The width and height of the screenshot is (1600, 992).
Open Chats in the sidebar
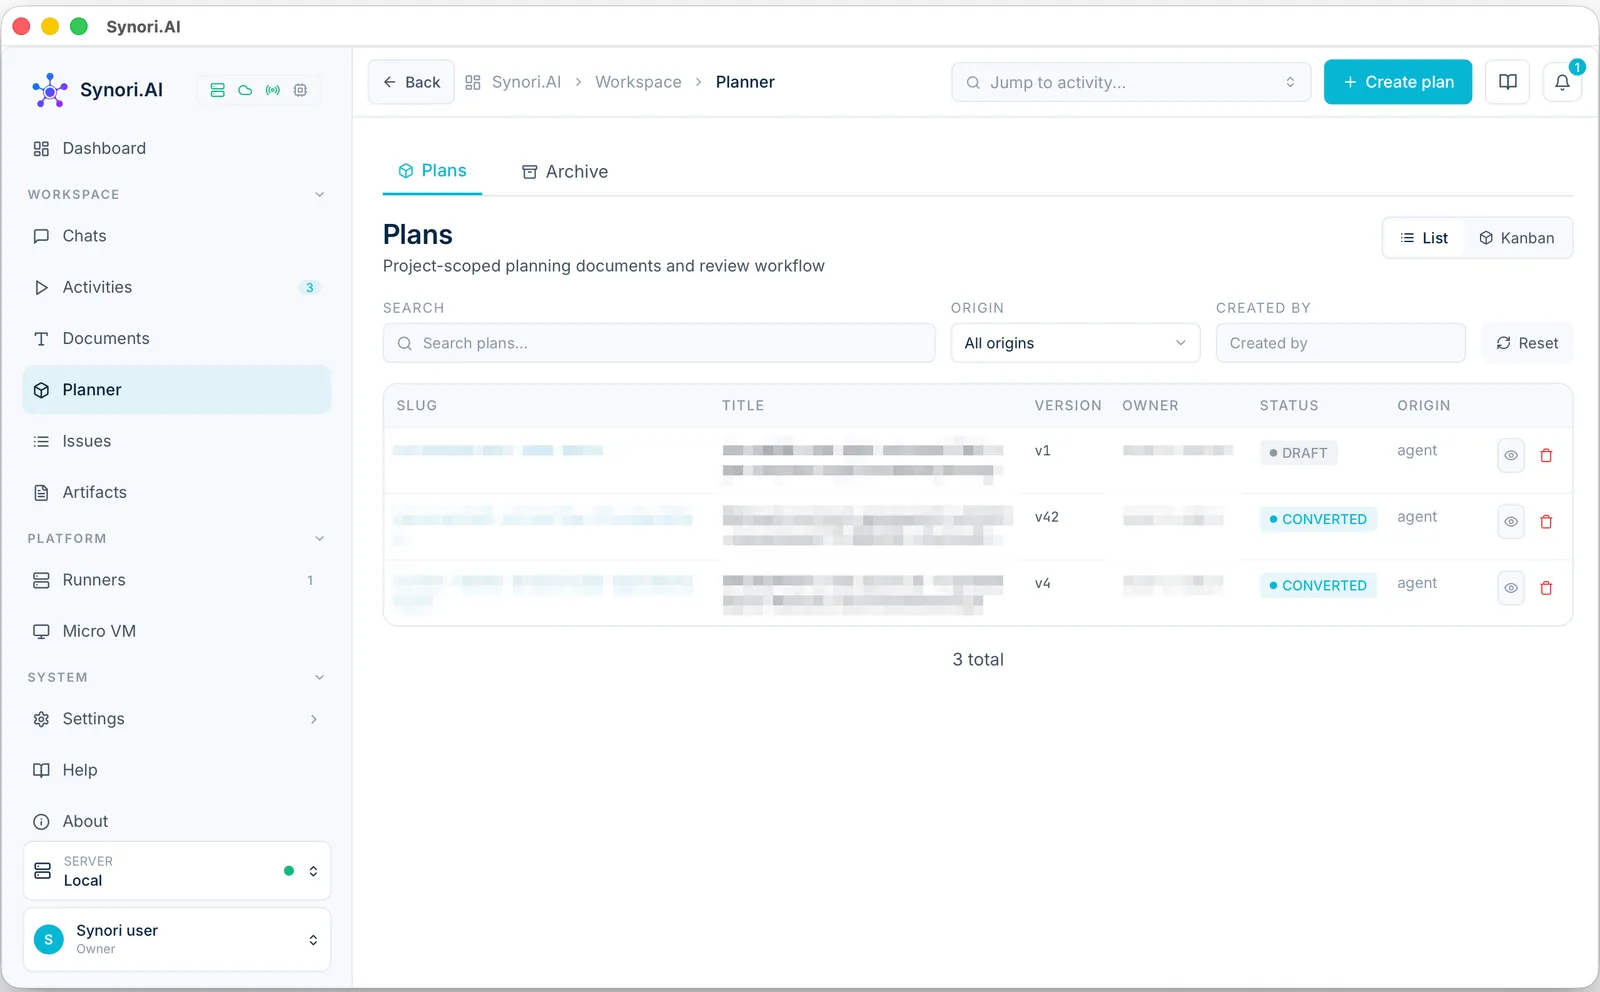point(177,236)
